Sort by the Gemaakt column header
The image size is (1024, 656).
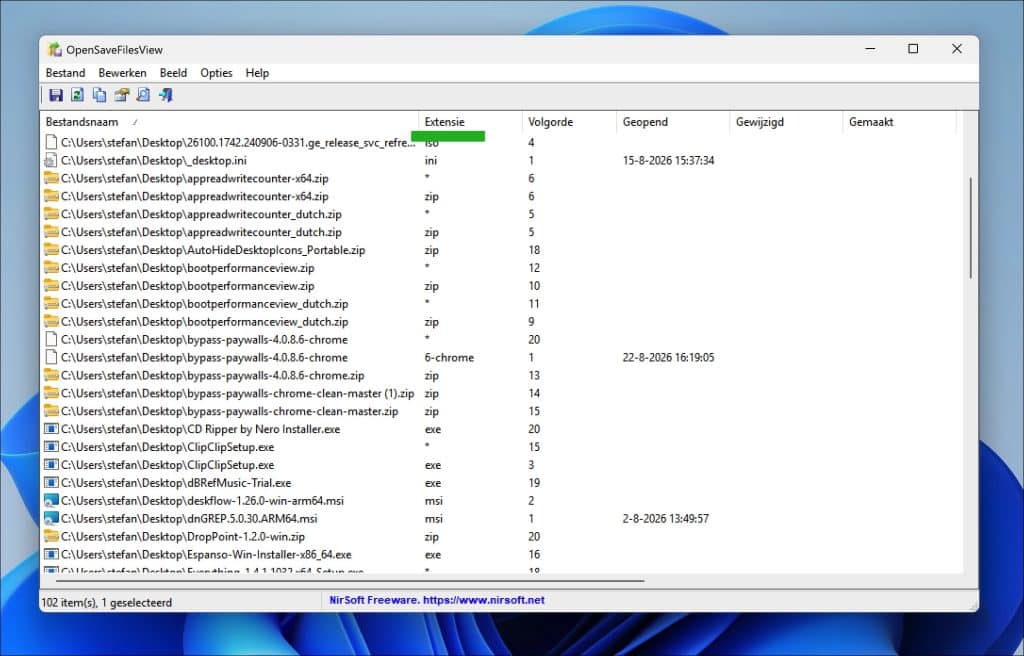click(x=899, y=122)
